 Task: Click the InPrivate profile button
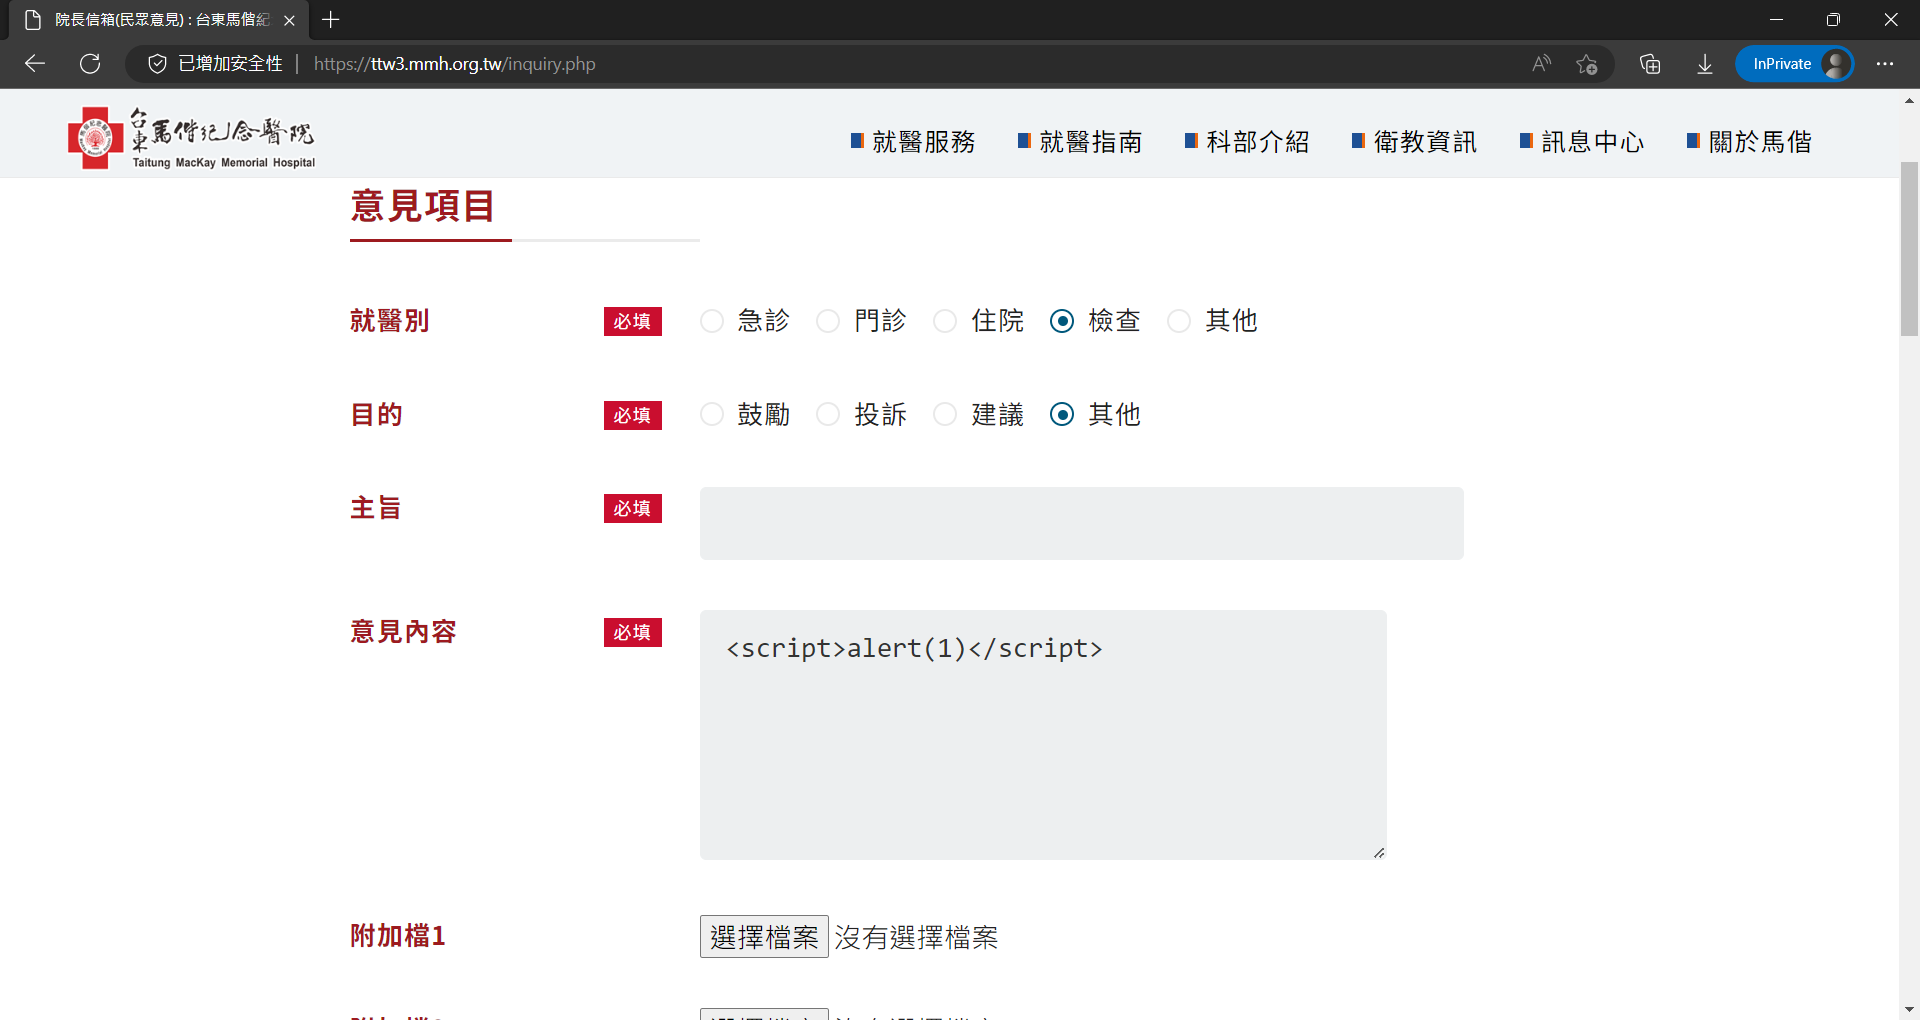click(1795, 64)
